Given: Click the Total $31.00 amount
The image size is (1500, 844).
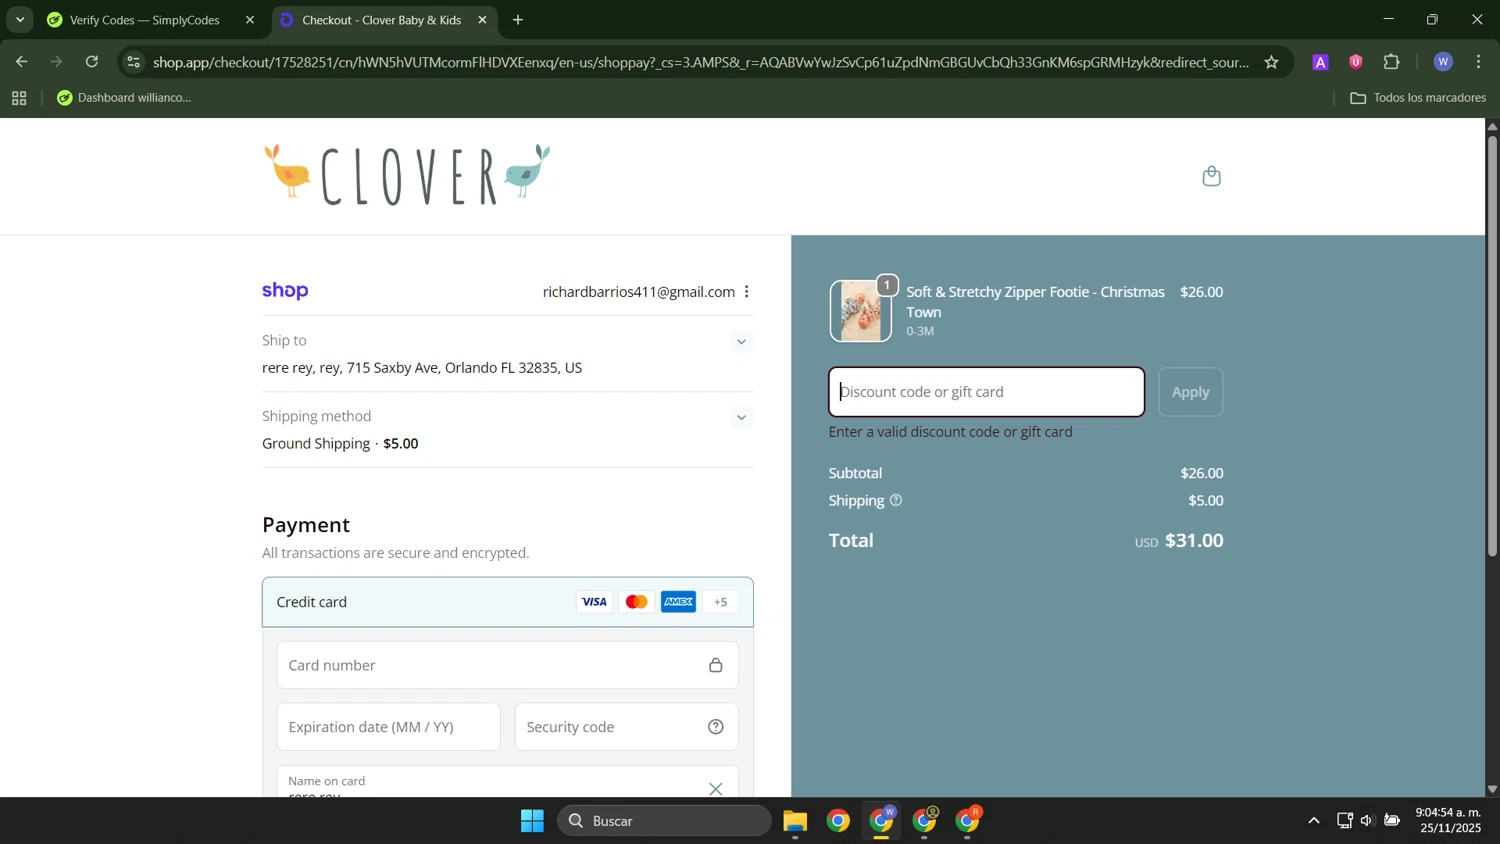Looking at the screenshot, I should (x=1194, y=541).
